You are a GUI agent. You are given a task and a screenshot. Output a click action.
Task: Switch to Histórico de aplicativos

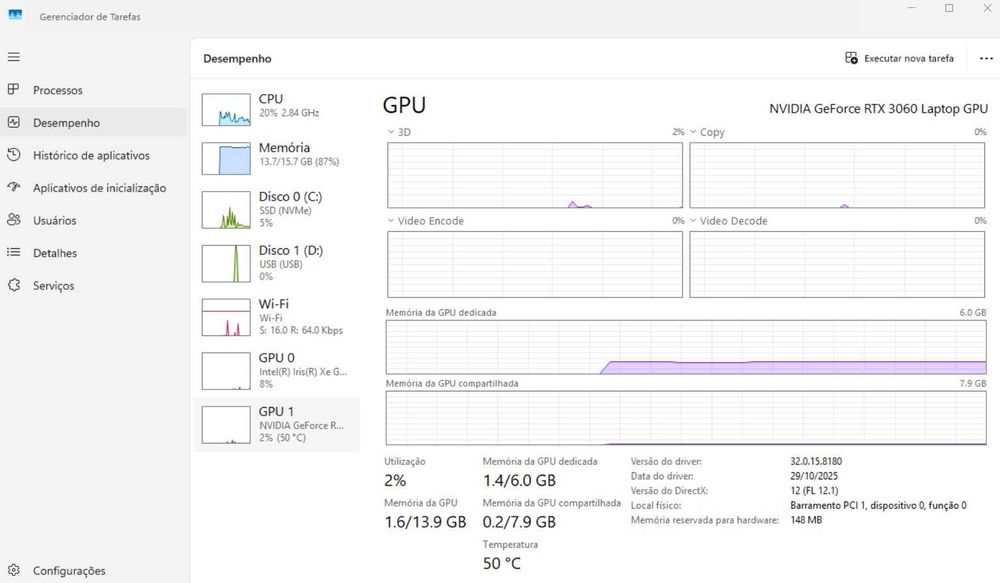tap(93, 155)
